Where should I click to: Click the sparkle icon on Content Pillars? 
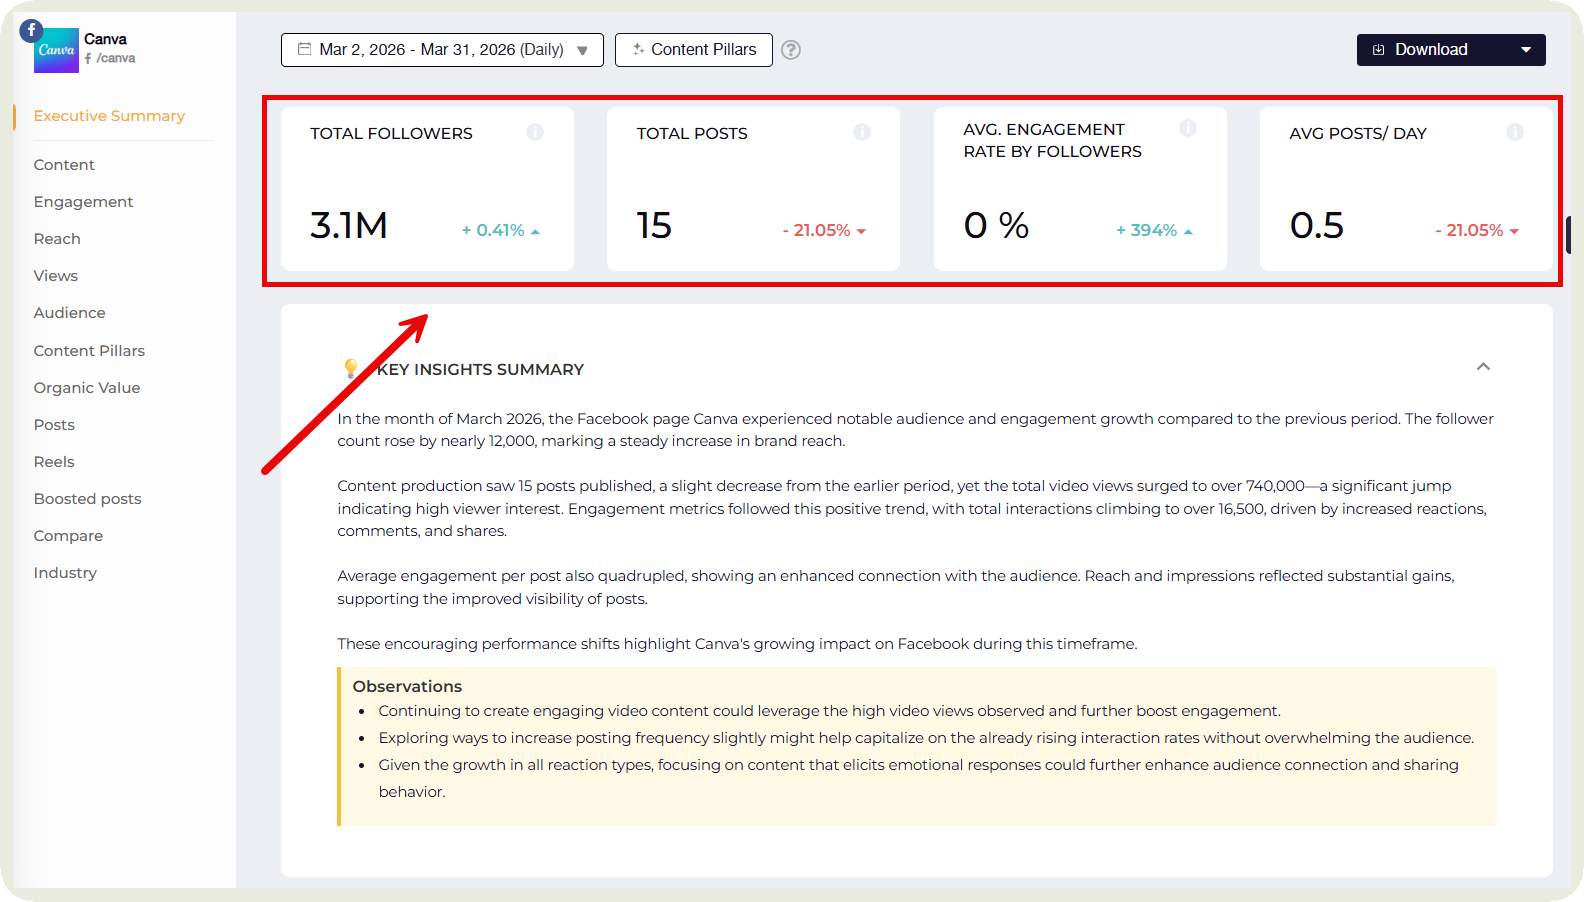[638, 49]
